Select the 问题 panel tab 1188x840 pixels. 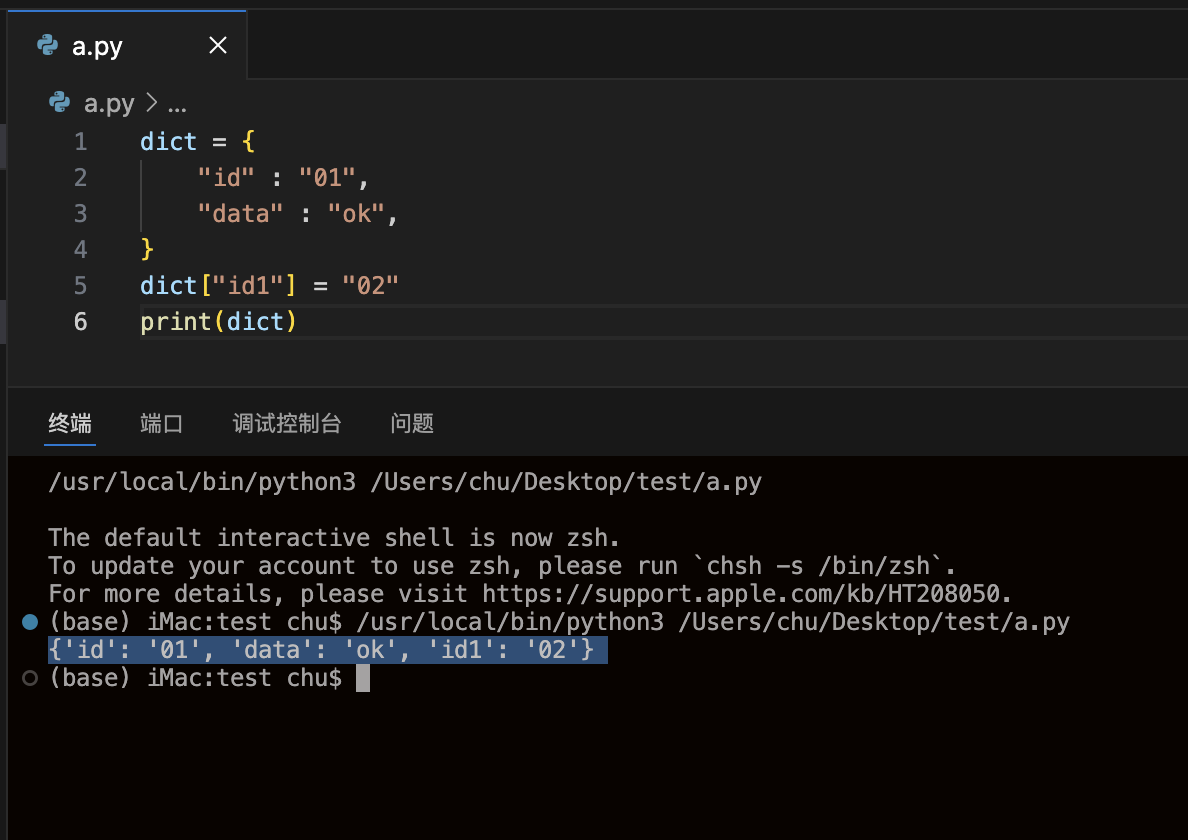(x=412, y=423)
